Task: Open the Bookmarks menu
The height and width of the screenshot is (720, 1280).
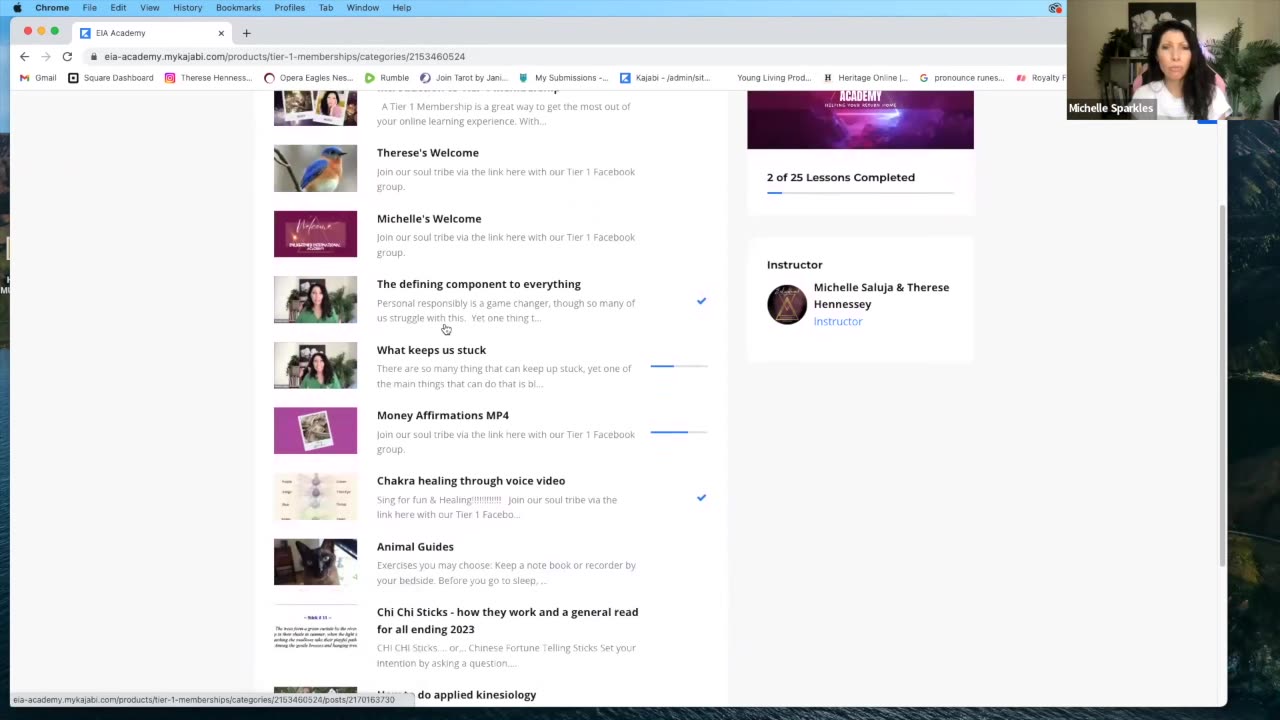Action: tap(238, 8)
